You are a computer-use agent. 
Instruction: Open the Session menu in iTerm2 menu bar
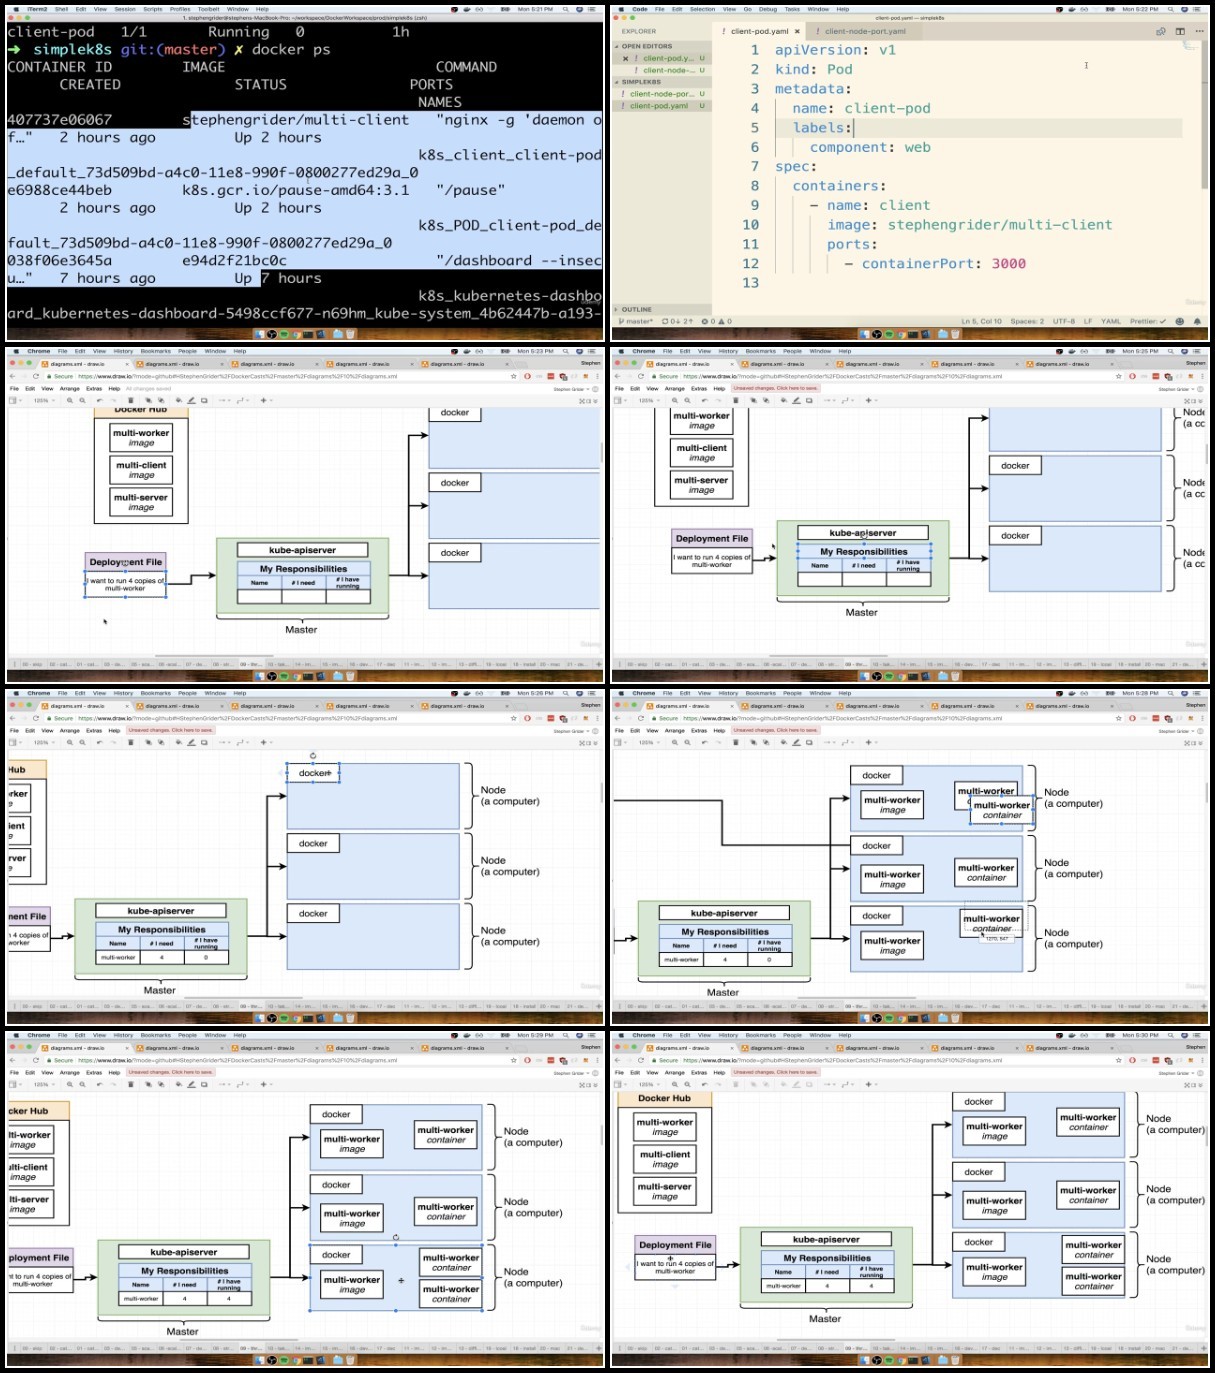tap(125, 9)
